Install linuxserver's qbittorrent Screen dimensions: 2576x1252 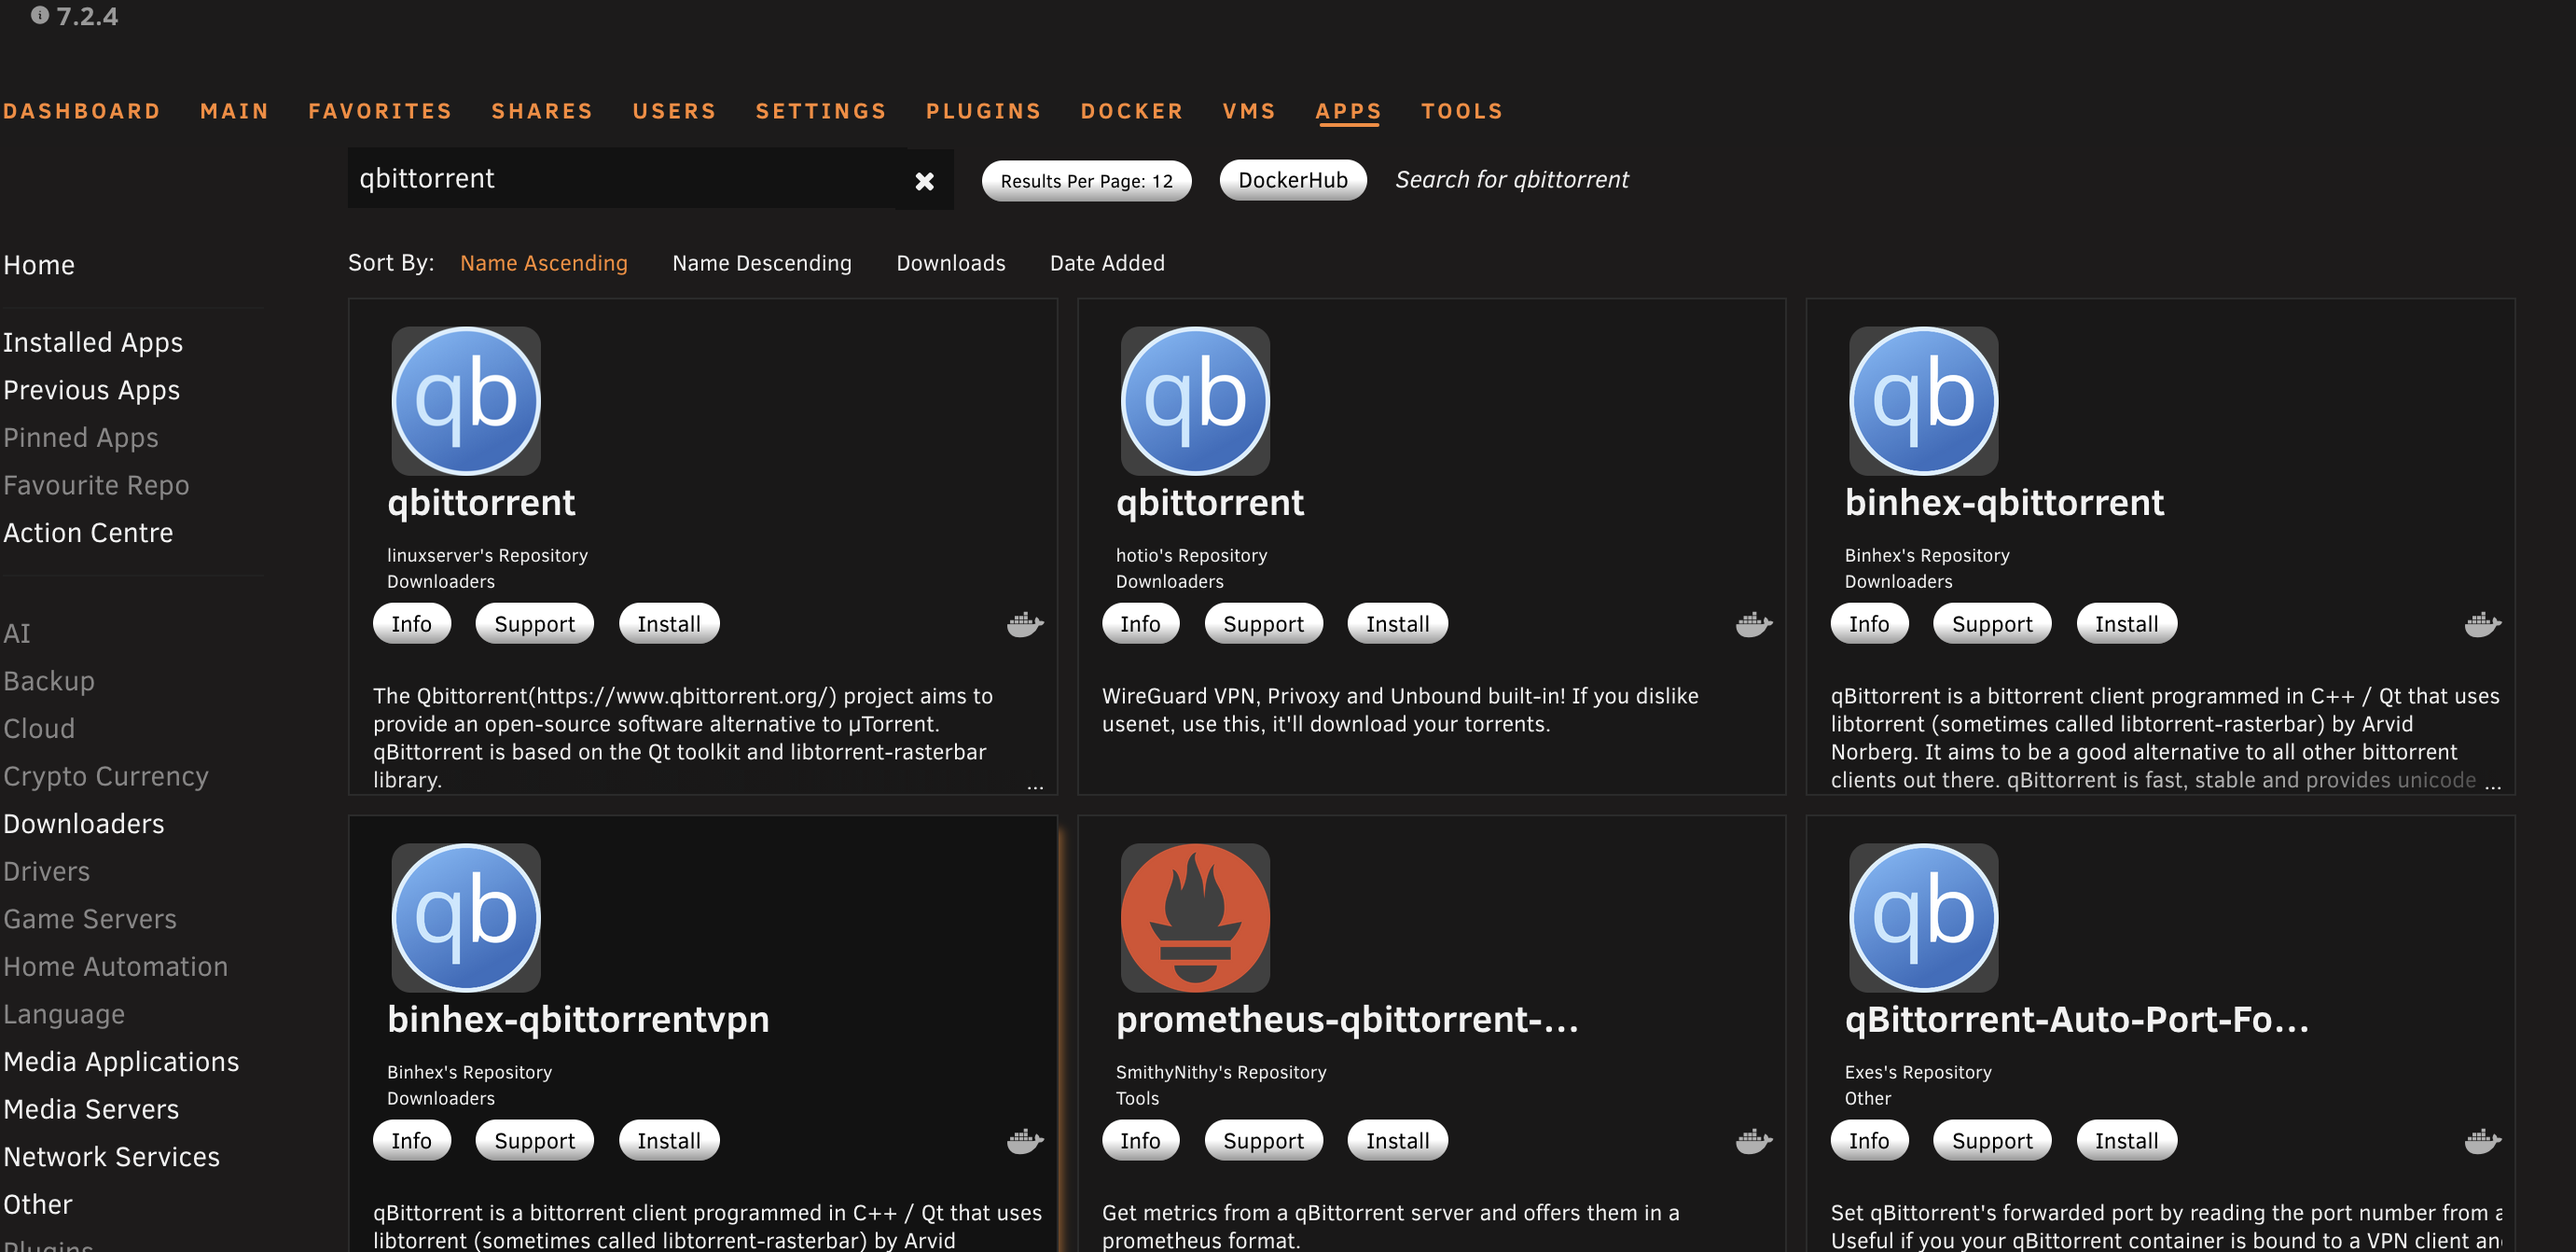pos(669,623)
